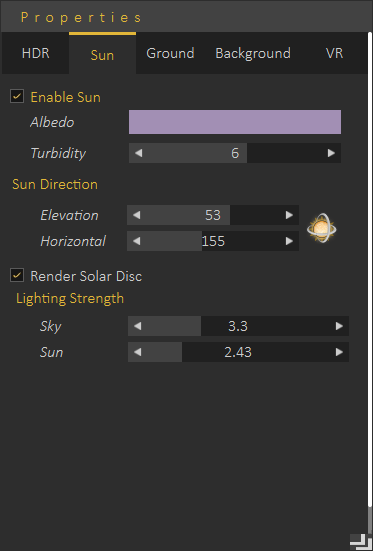The height and width of the screenshot is (551, 373).
Task: Increase Sky strength with right arrow
Action: pyautogui.click(x=339, y=326)
